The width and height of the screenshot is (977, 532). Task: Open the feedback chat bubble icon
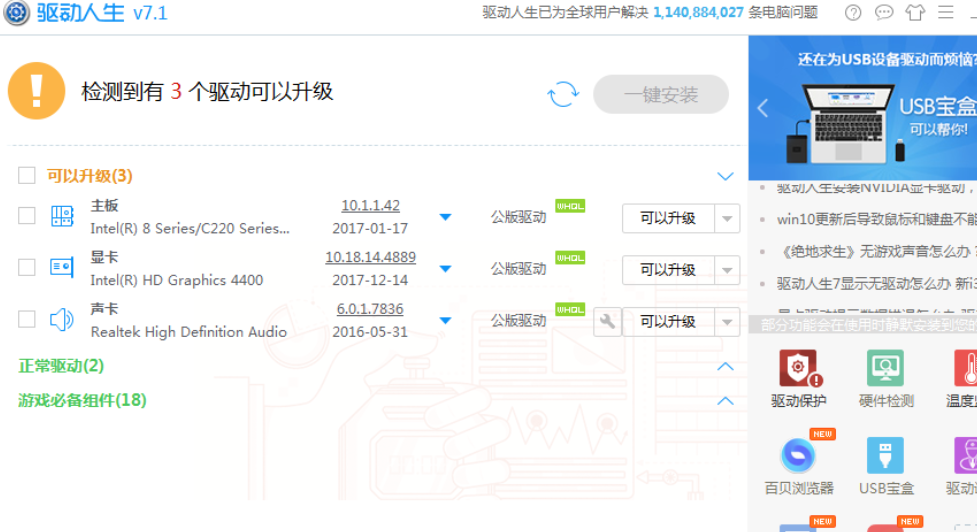pyautogui.click(x=884, y=13)
